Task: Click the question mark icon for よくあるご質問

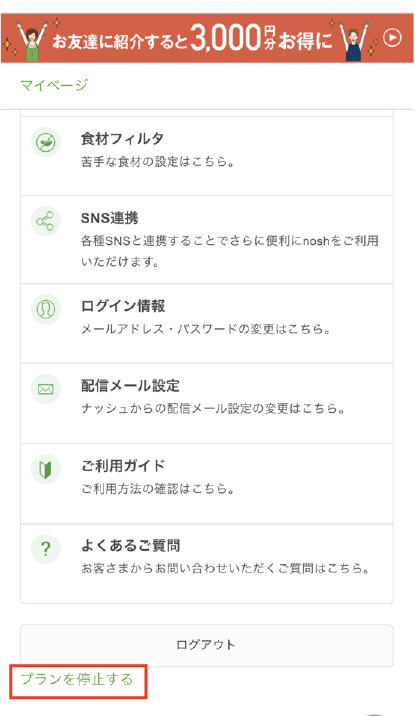Action: pyautogui.click(x=46, y=549)
